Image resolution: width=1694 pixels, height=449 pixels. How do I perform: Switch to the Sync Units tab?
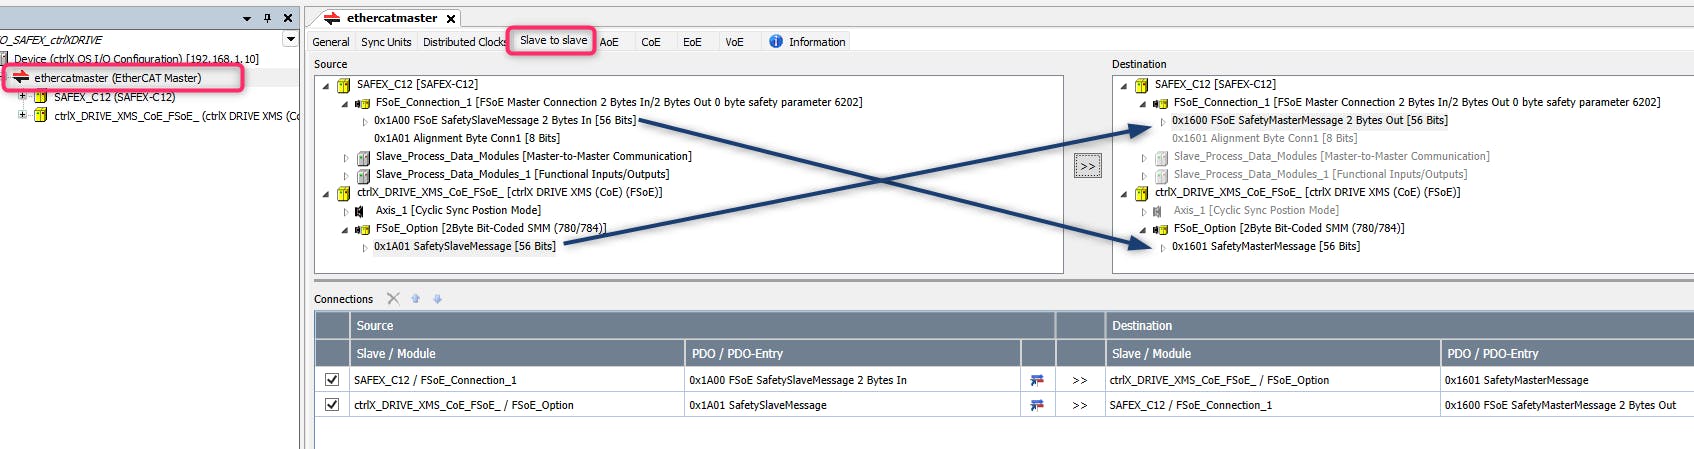[386, 42]
